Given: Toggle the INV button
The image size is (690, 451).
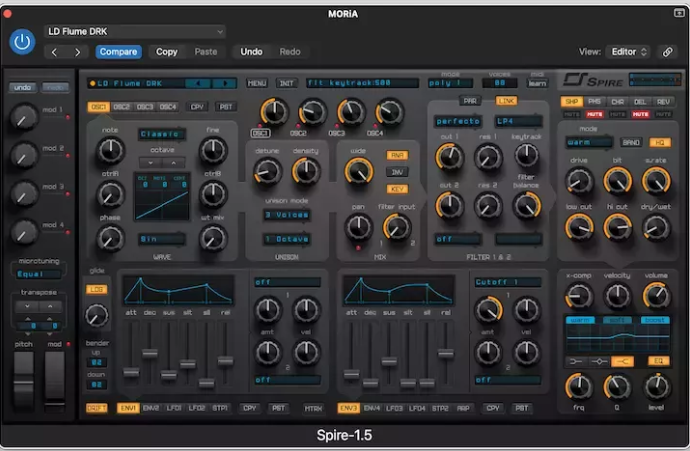Looking at the screenshot, I should (x=397, y=172).
